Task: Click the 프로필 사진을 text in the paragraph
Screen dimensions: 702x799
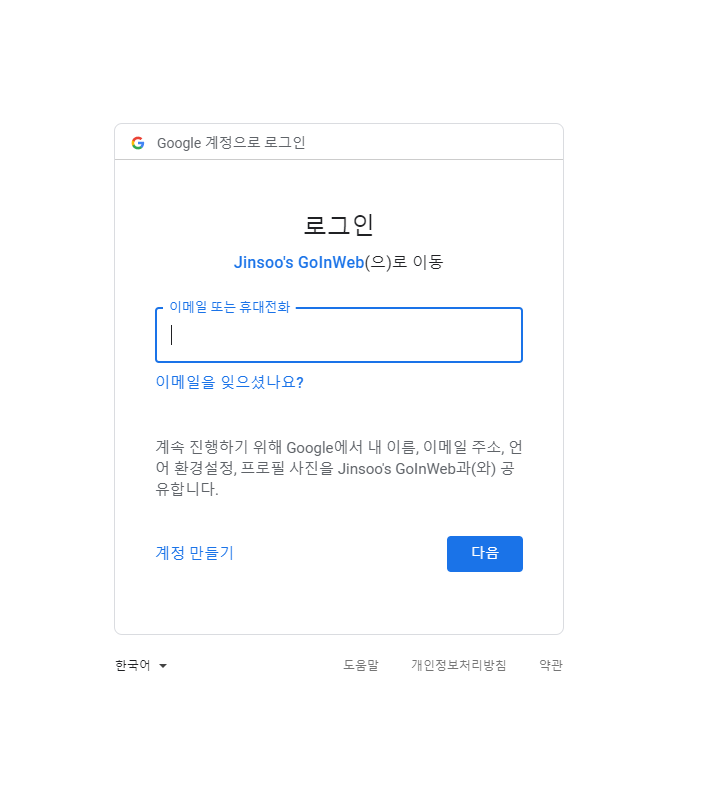Action: tap(287, 468)
